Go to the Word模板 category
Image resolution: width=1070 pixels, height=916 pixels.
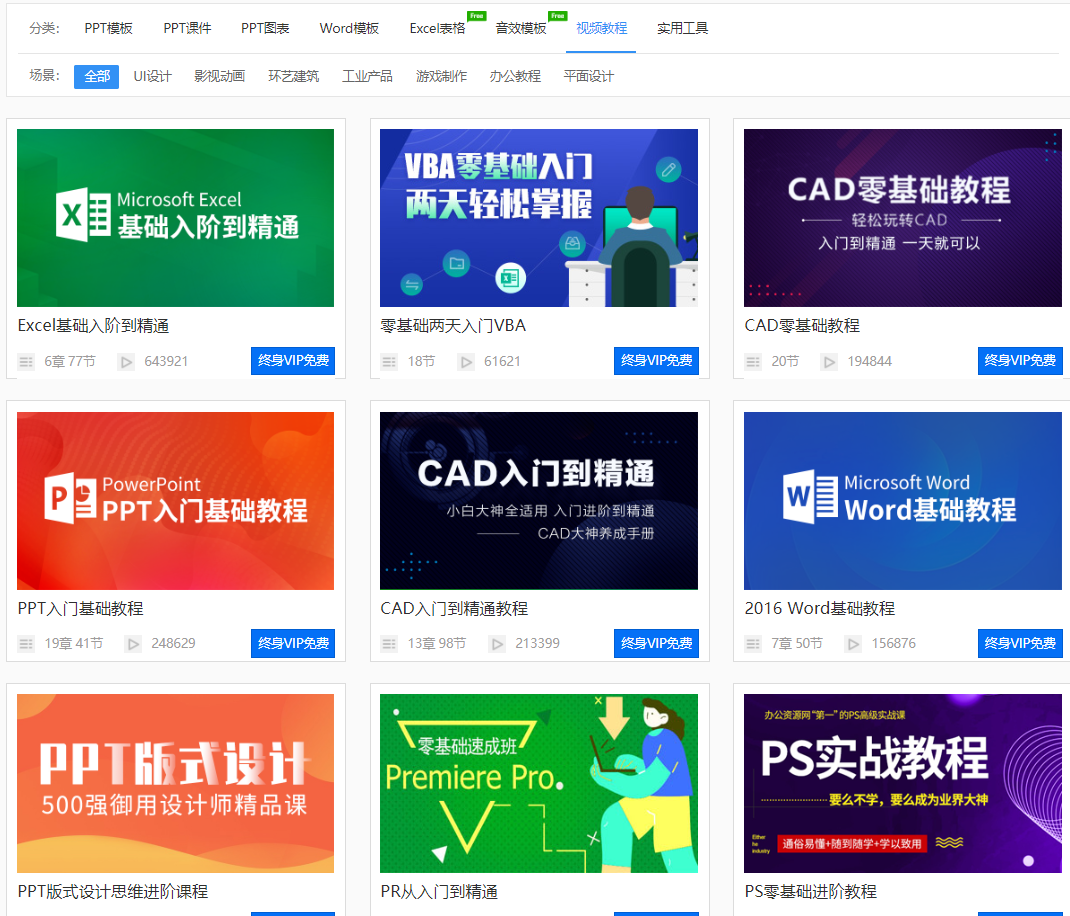point(349,28)
